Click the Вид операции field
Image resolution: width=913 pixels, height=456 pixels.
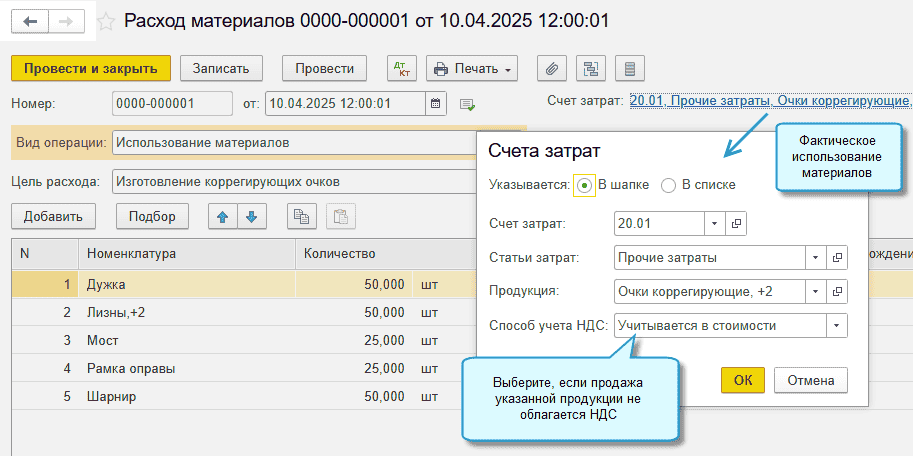(296, 143)
